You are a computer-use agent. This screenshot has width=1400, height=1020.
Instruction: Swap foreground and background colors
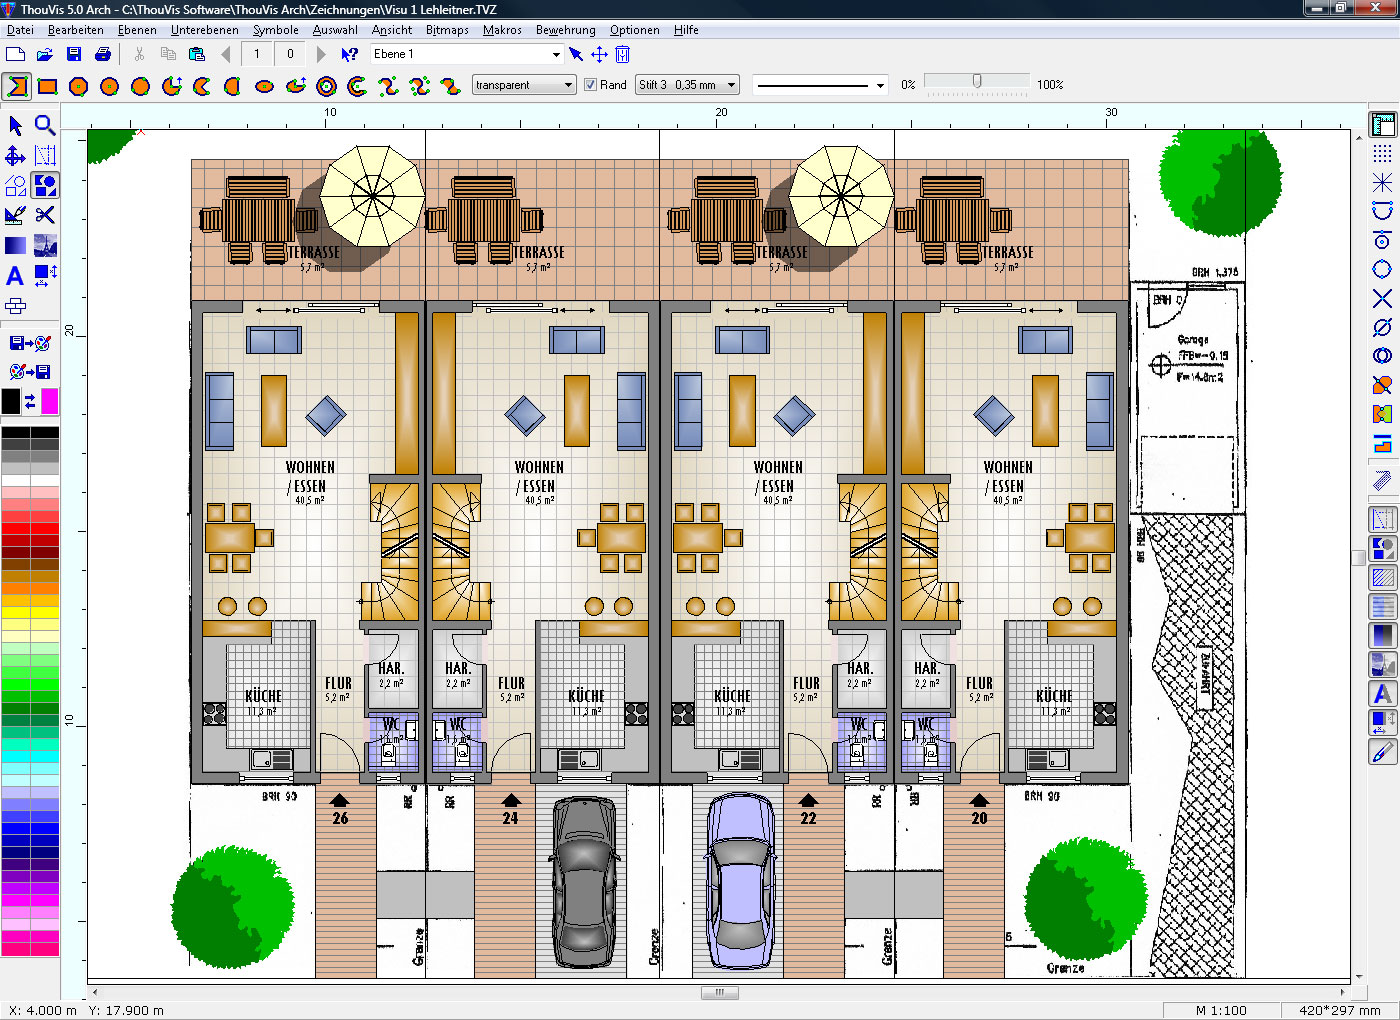[30, 401]
